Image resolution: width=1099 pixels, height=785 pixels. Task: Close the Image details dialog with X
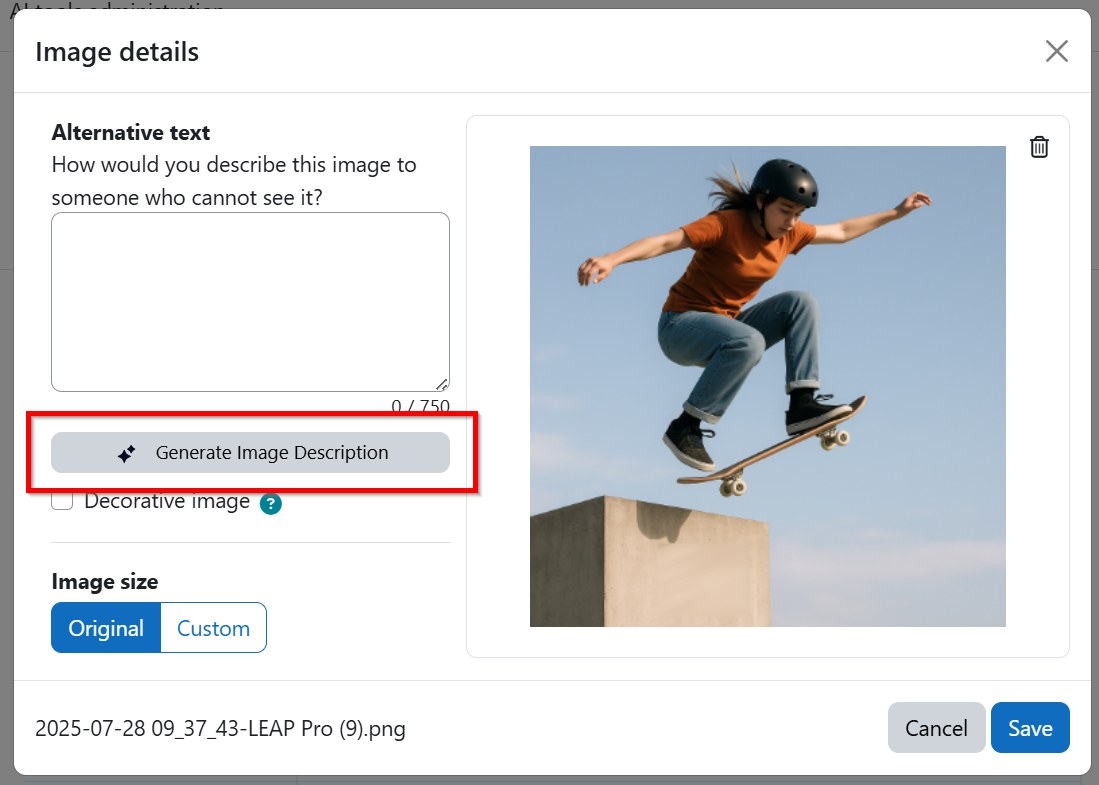[1056, 51]
